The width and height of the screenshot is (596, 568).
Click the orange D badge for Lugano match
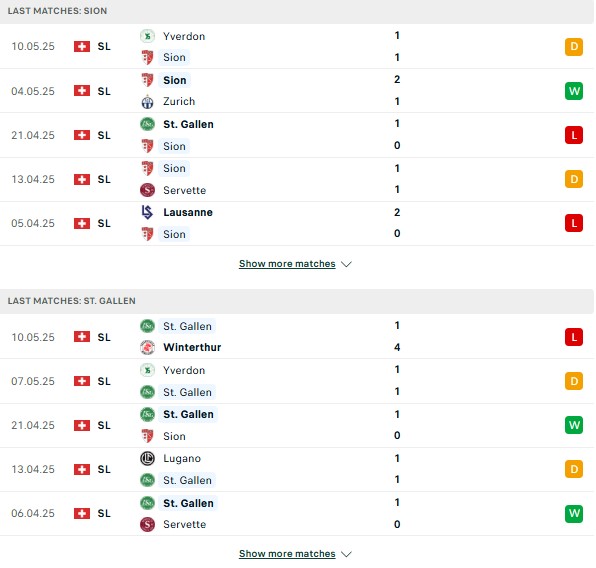pyautogui.click(x=574, y=469)
